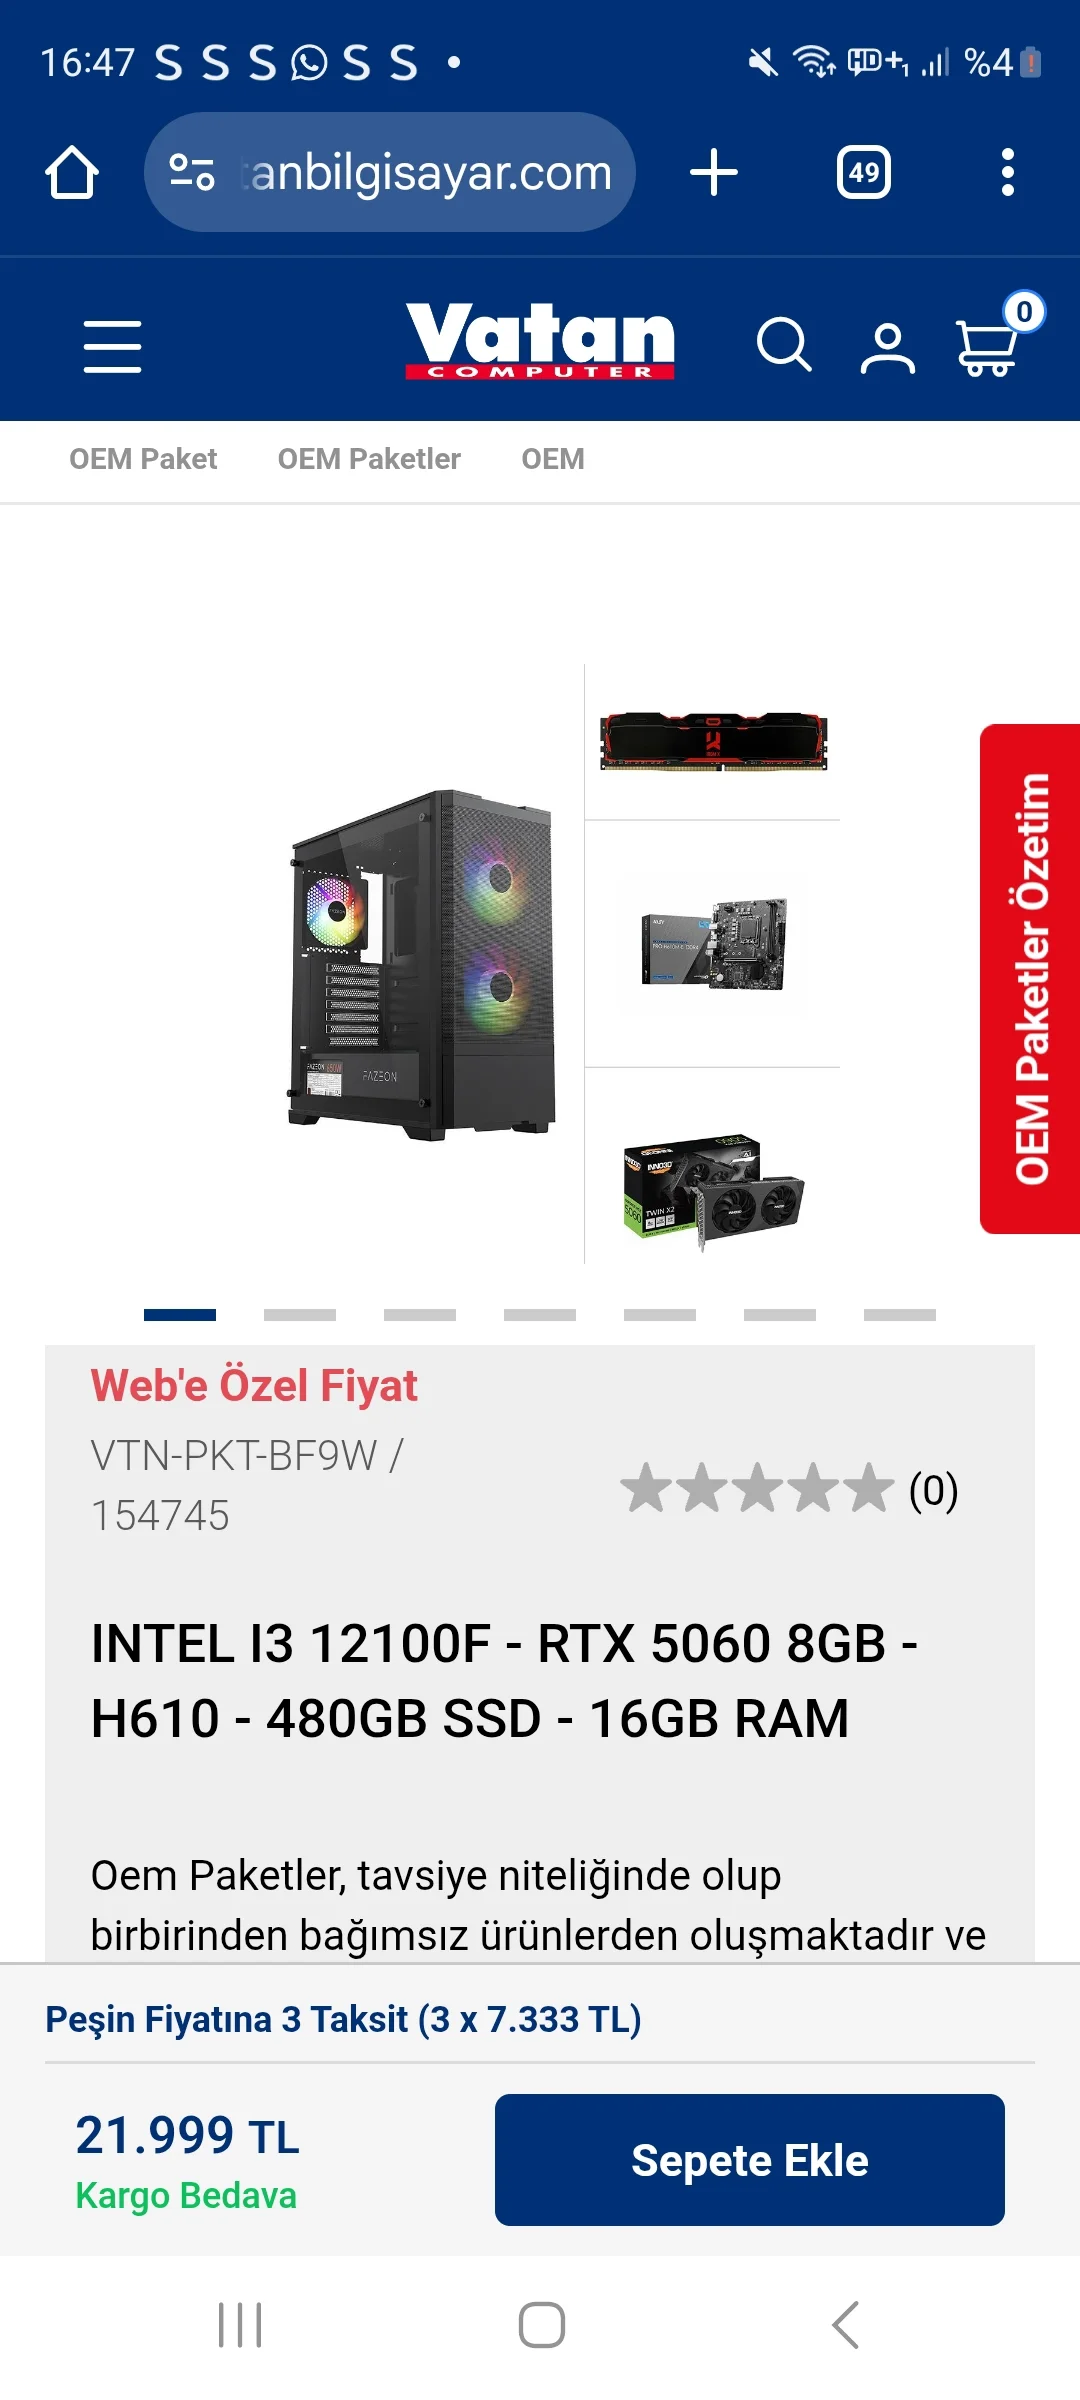This screenshot has height=2400, width=1080.
Task: Select the RAM module thumbnail
Action: pos(713,742)
